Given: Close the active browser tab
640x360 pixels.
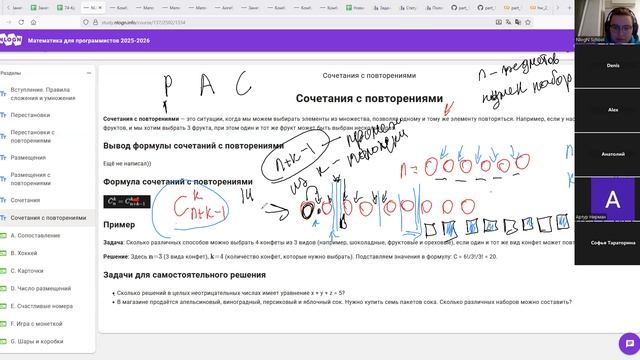Looking at the screenshot, I should click(x=100, y=8).
